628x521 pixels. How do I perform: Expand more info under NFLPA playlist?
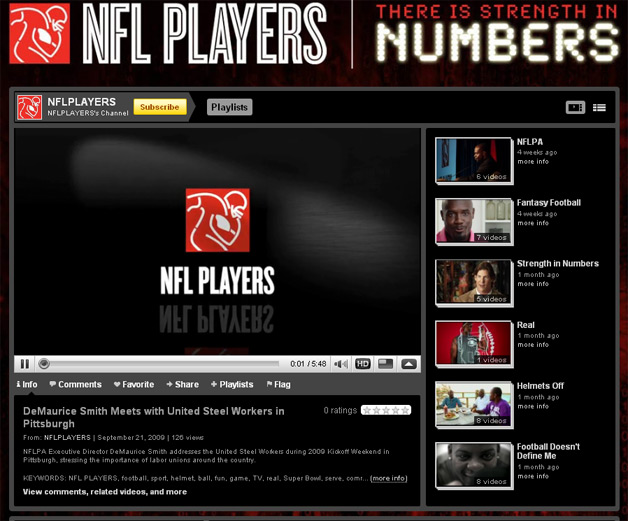(x=533, y=161)
